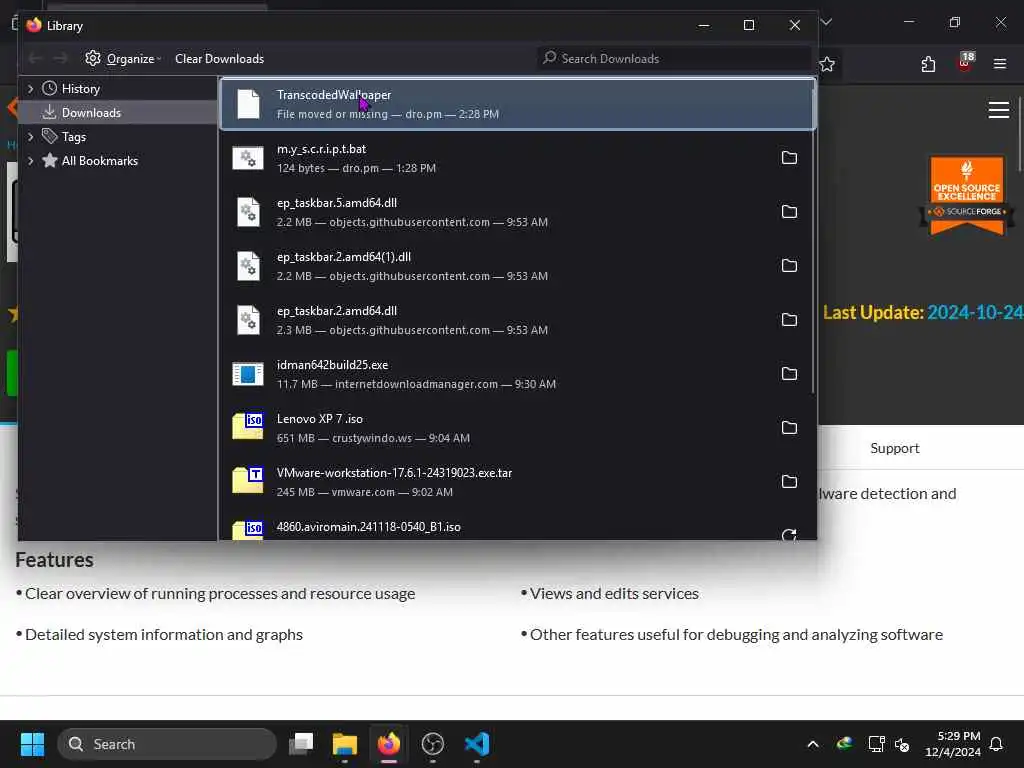Click the muted volume tray icon

[902, 744]
